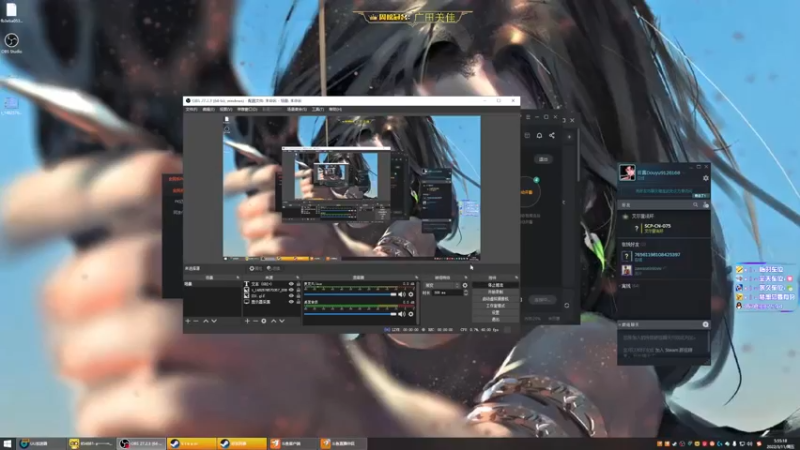Screen dimensions: 800x450
Task: Toggle visibility of the gif source
Action: (291, 295)
